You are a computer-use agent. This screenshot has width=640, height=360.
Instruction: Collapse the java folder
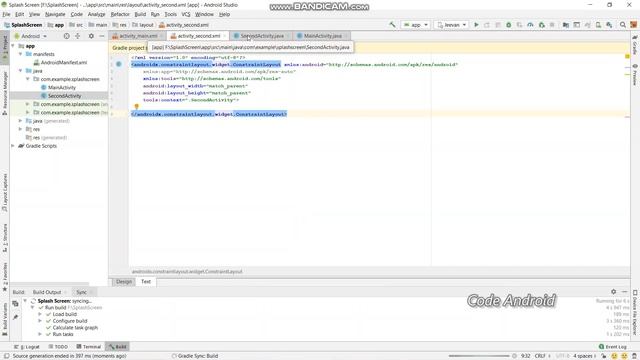pos(20,71)
